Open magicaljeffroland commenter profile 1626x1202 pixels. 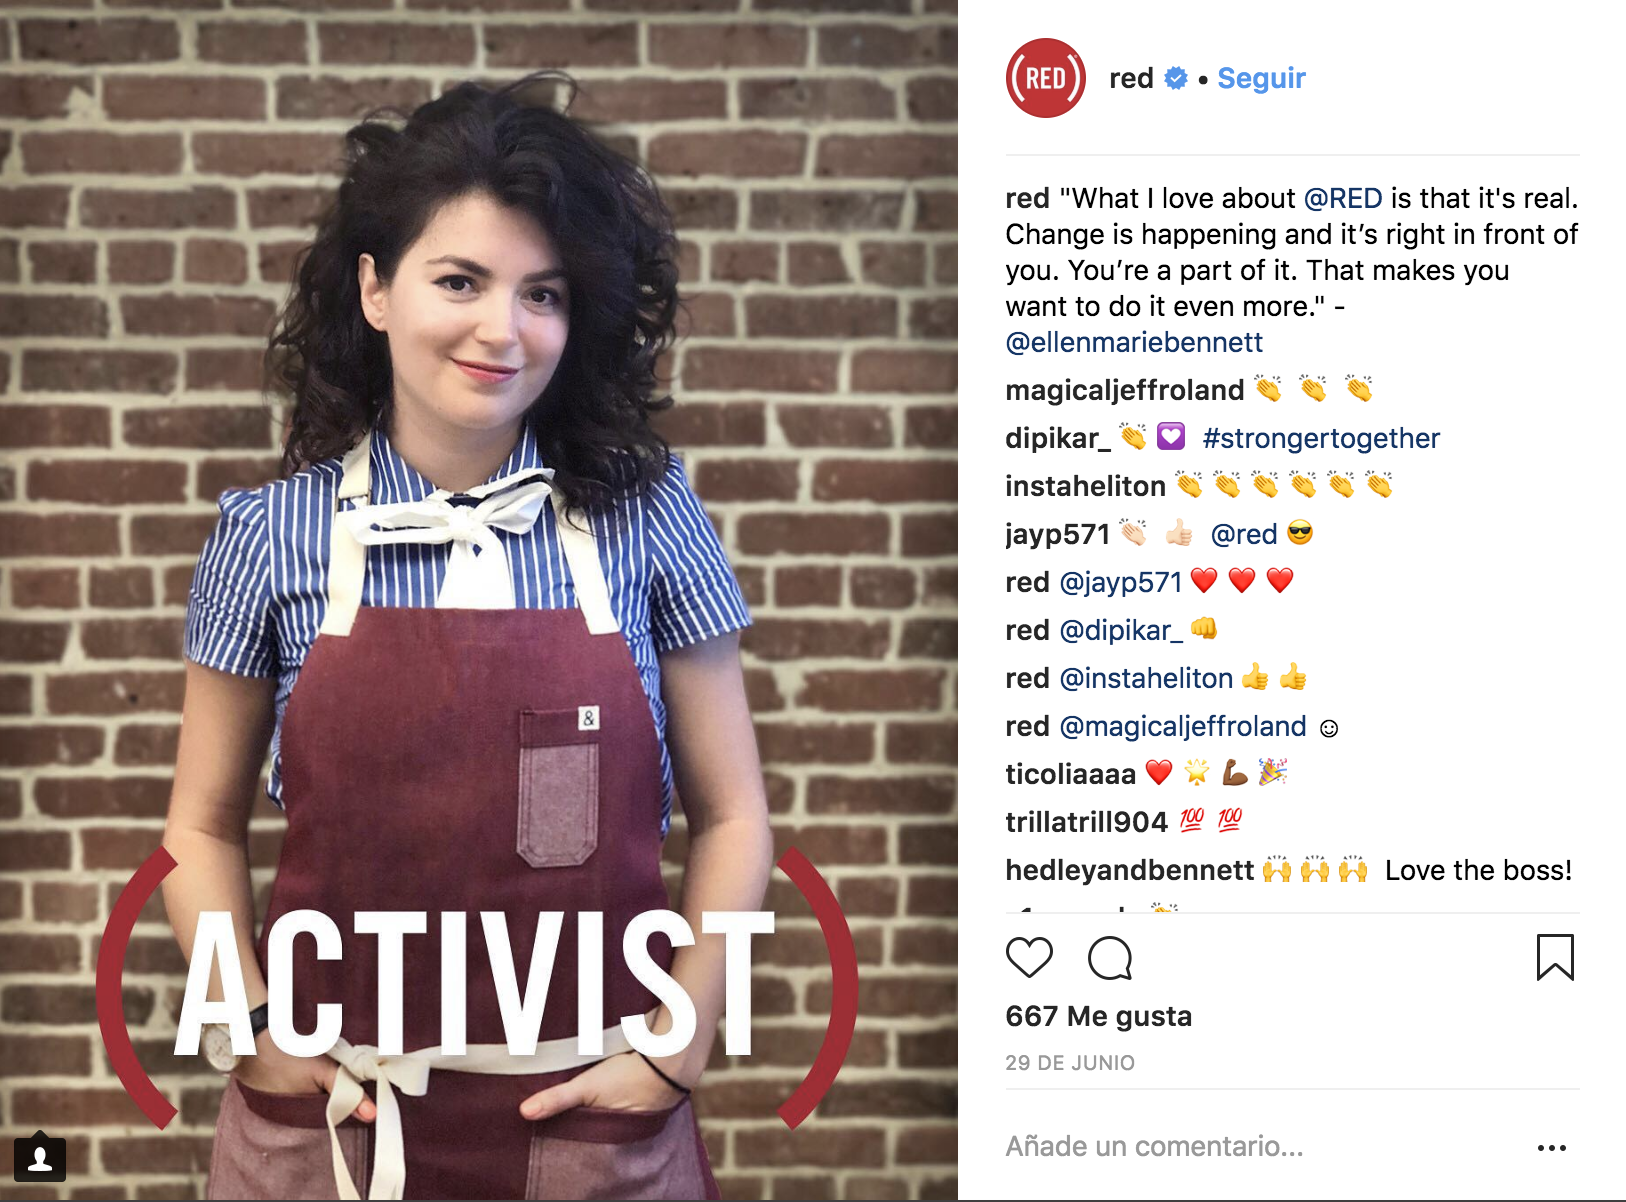[1125, 390]
